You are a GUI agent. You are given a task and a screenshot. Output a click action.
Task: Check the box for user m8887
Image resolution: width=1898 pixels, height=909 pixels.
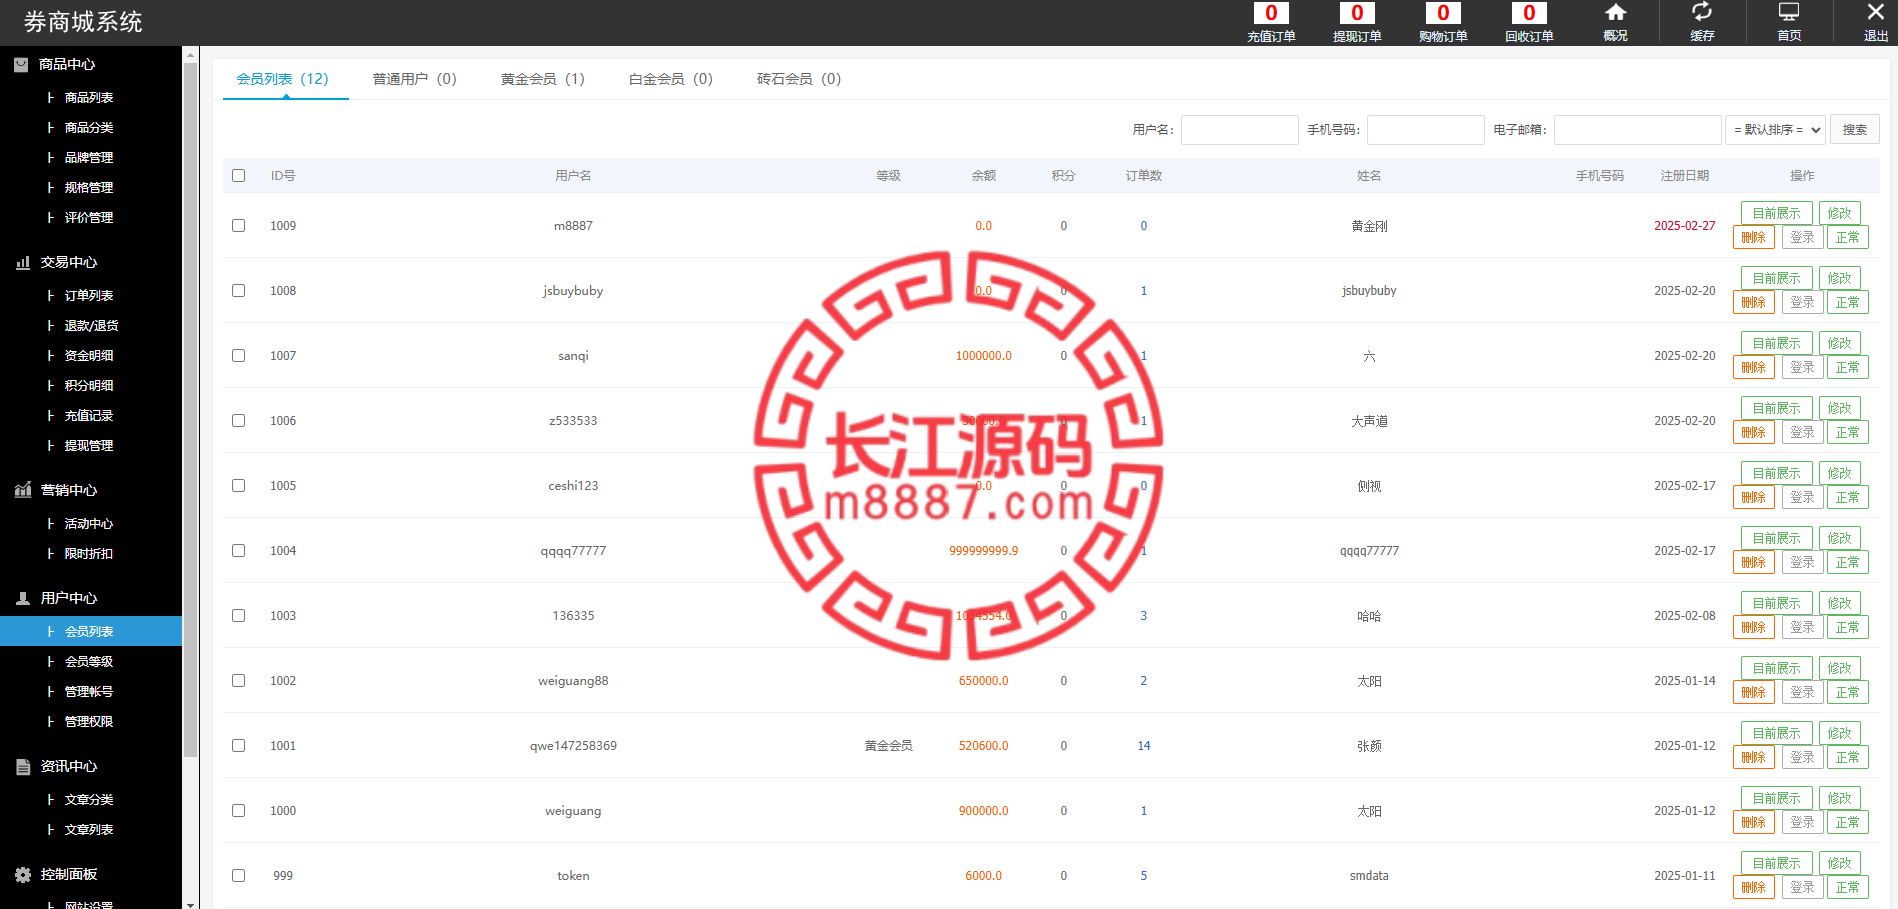point(238,225)
